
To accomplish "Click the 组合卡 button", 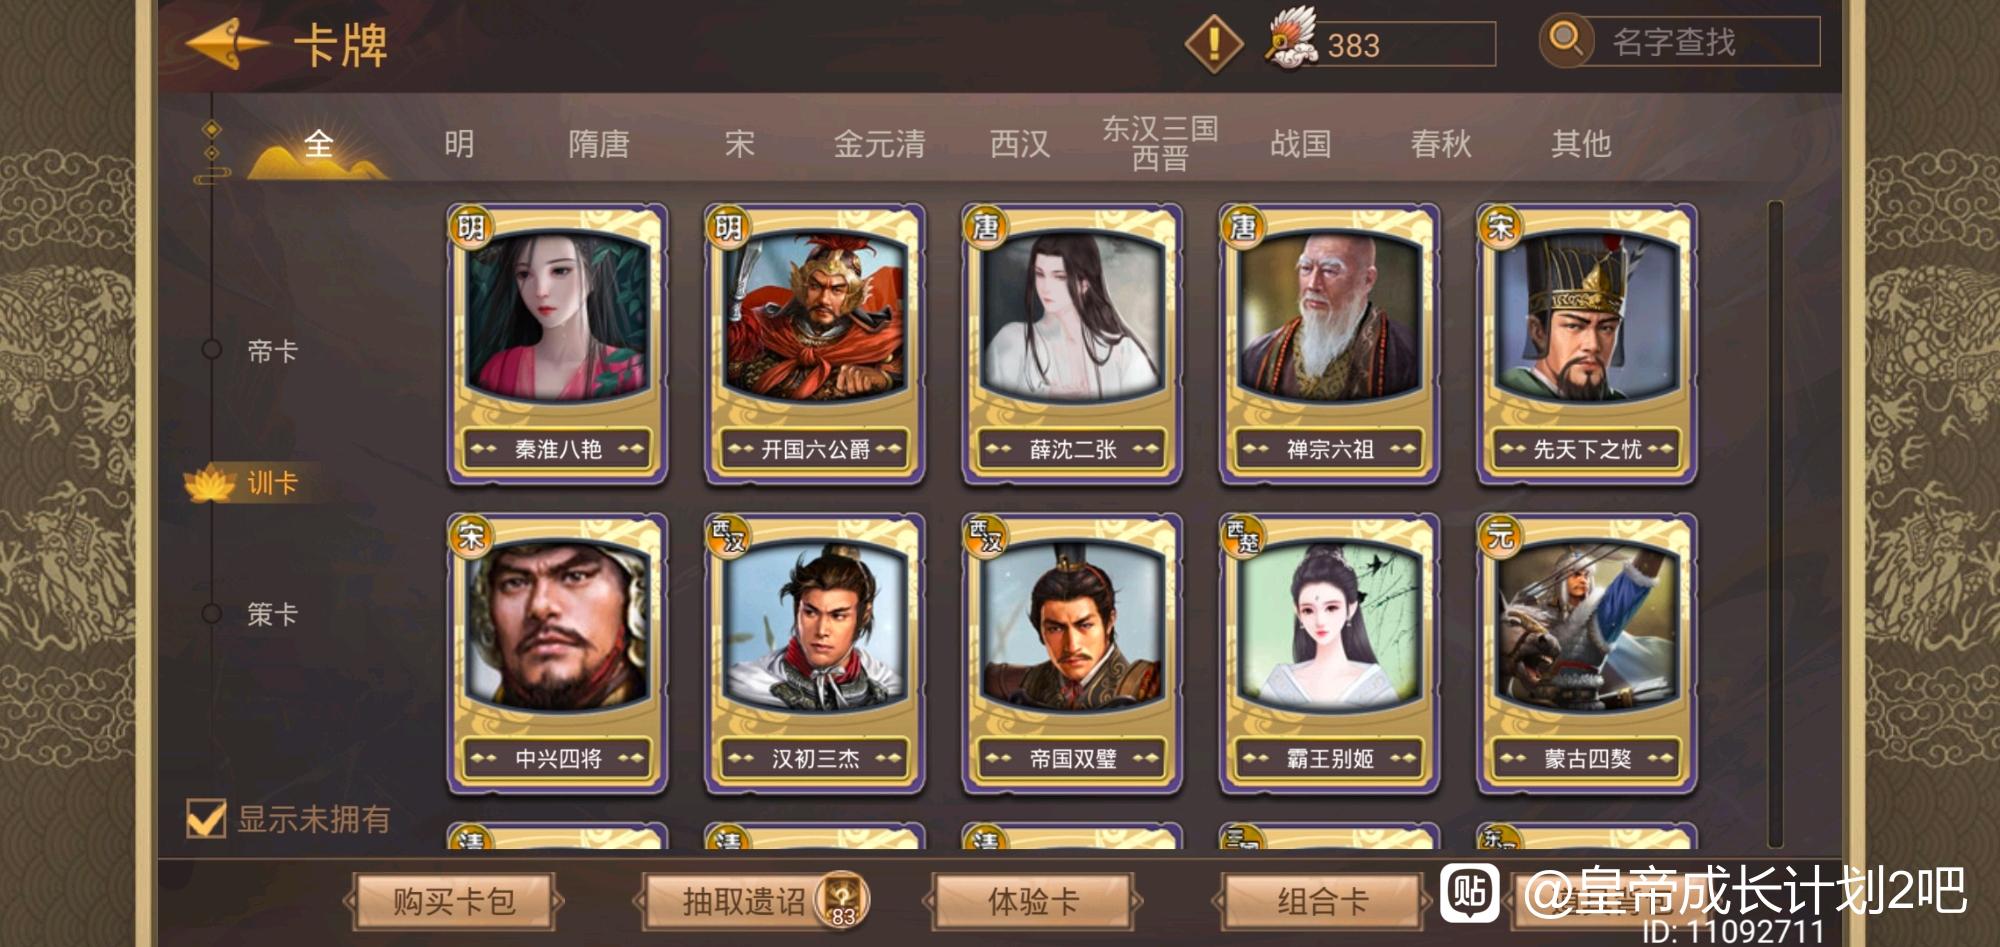I will coord(1322,902).
